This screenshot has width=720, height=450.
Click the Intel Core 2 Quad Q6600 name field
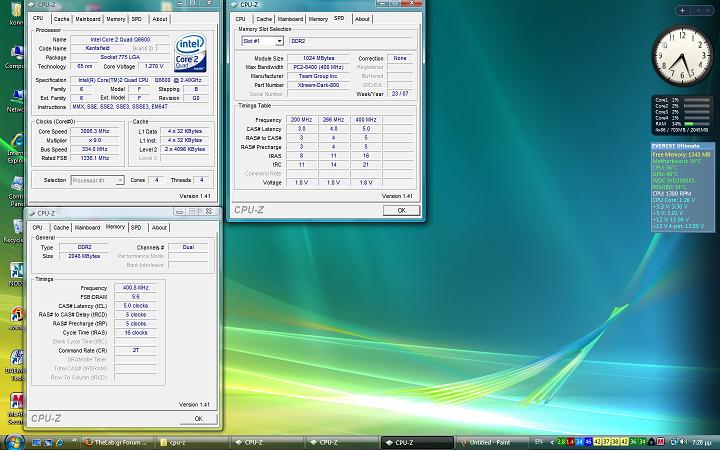(120, 39)
